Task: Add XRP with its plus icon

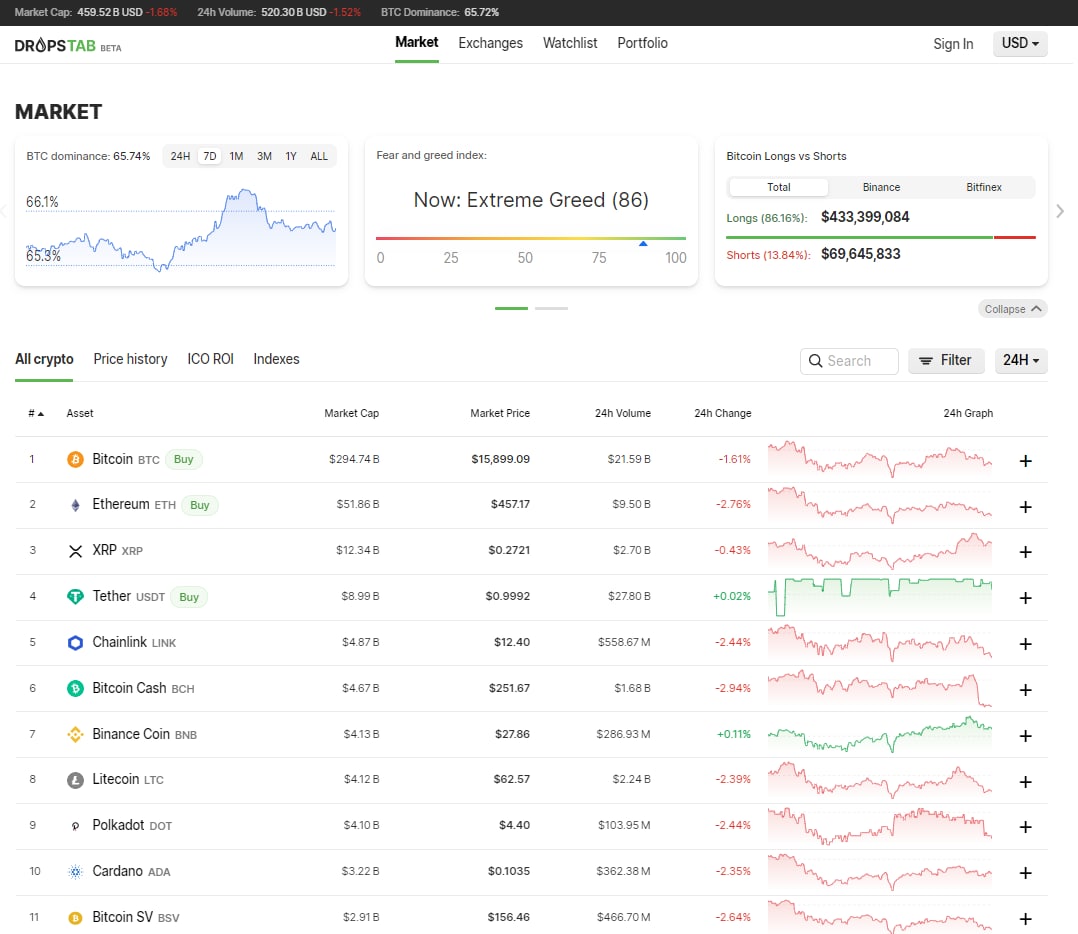Action: [1025, 552]
